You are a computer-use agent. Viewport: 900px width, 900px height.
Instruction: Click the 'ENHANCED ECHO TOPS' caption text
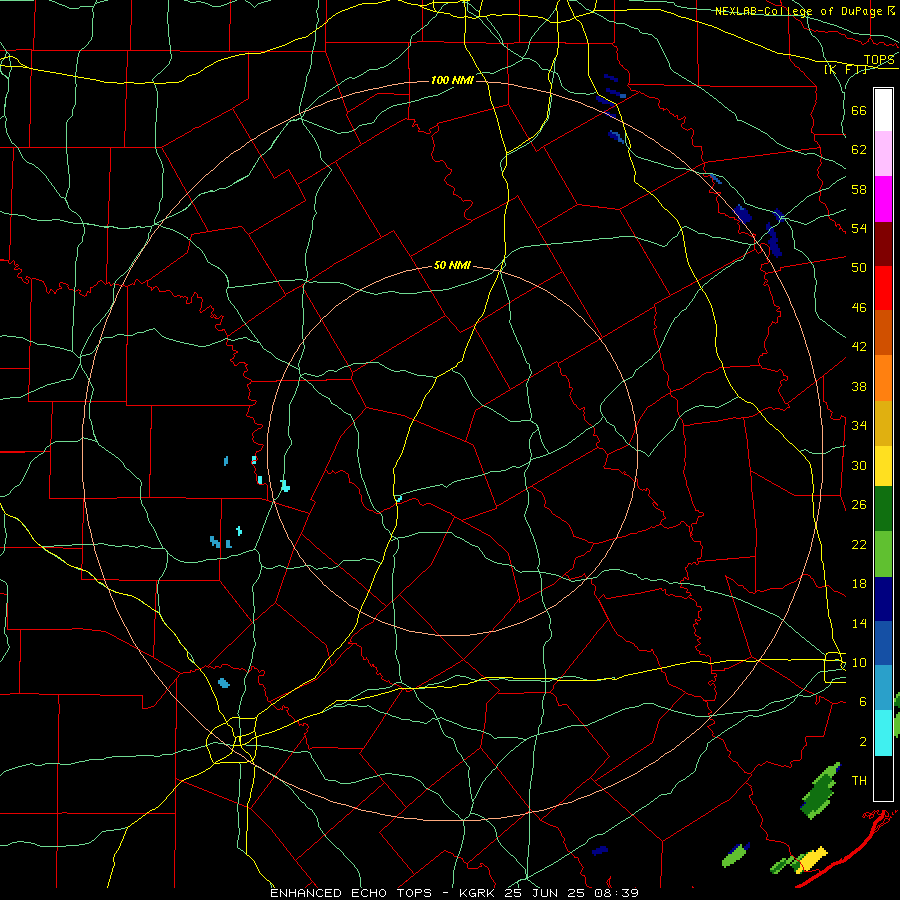pos(350,893)
